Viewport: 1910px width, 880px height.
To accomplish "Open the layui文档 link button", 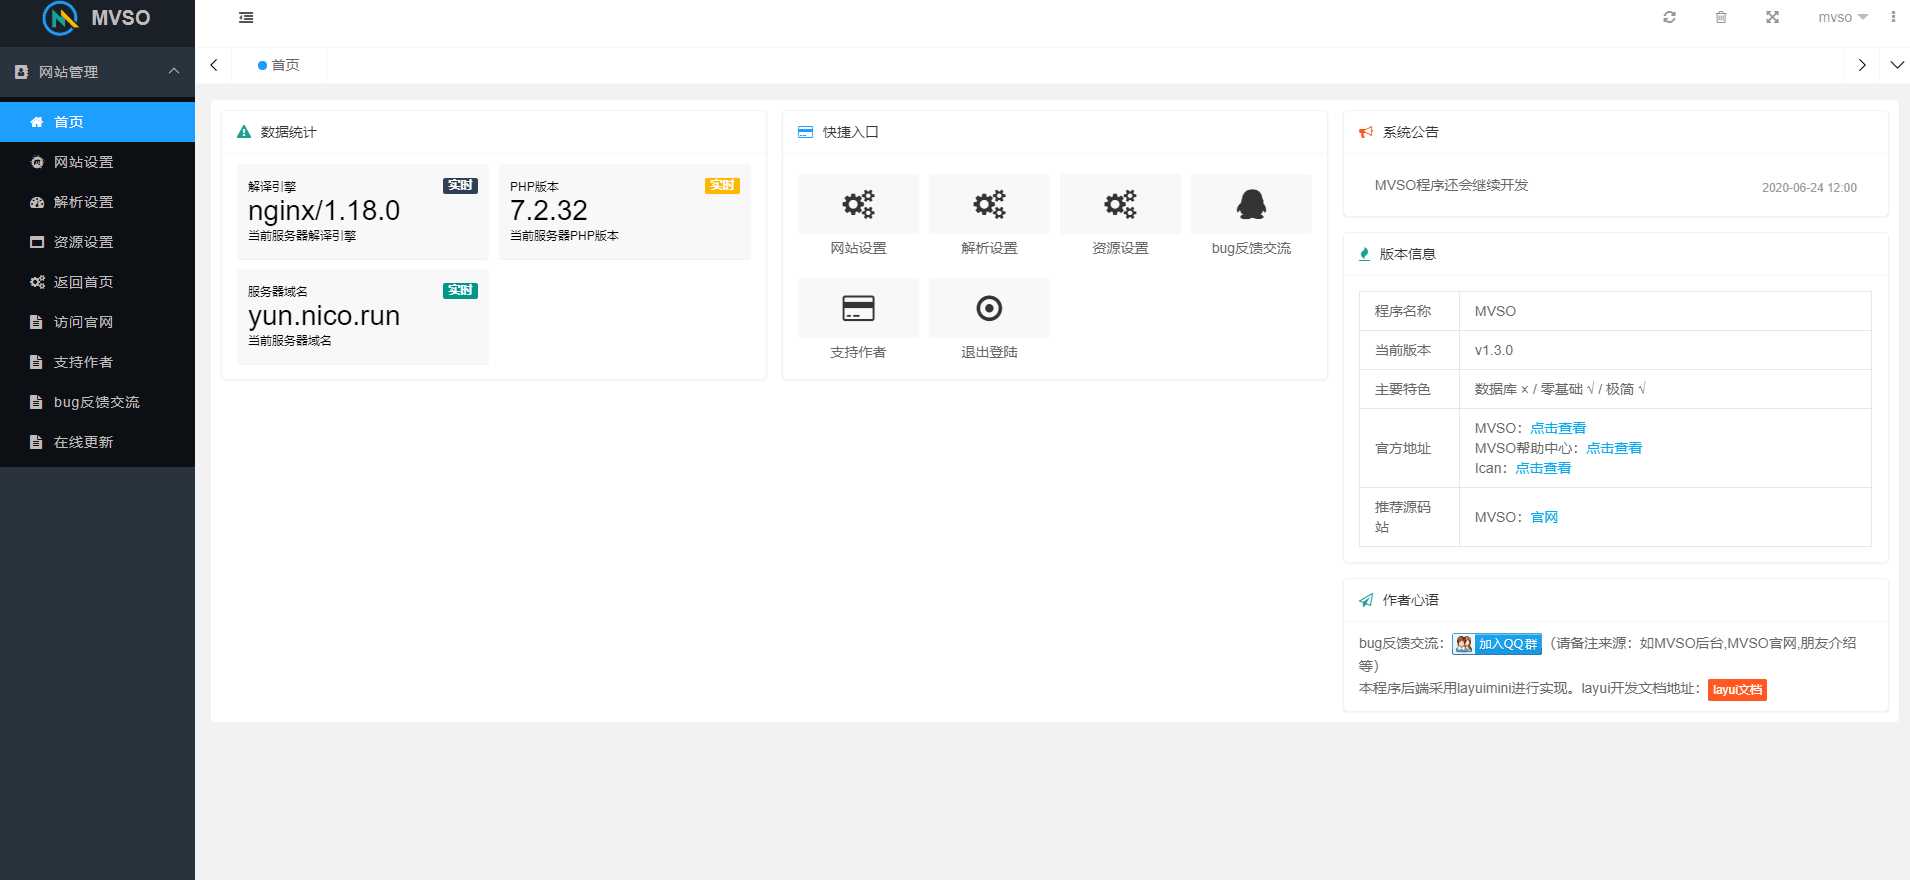I will 1737,690.
